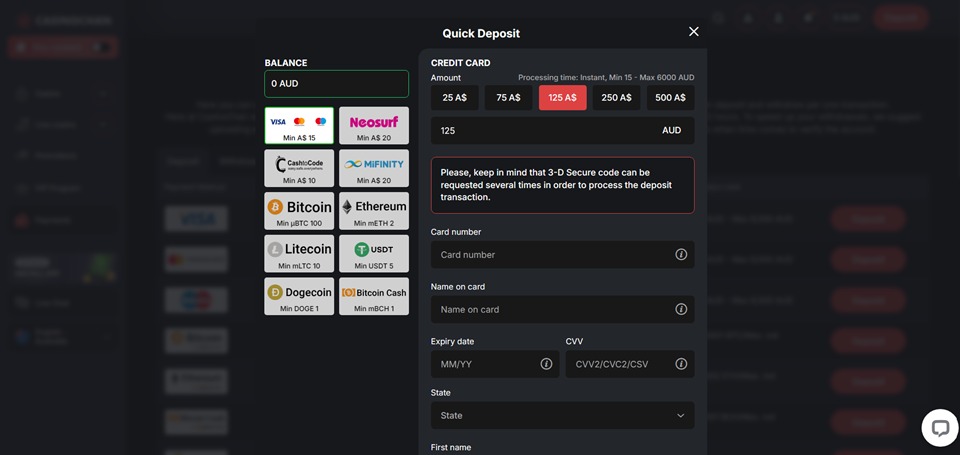Viewport: 960px width, 455px height.
Task: Open the live chat widget
Action: [x=940, y=427]
